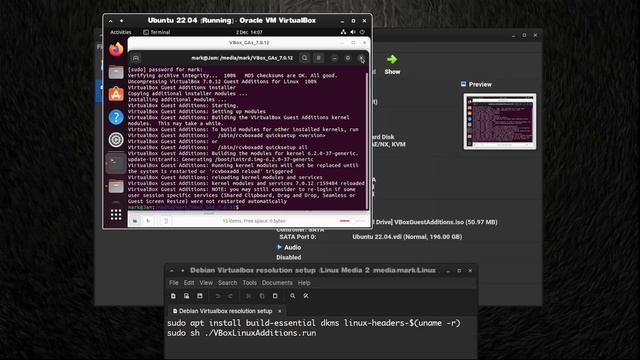640x360 pixels.
Task: Click the volume icon in Ubuntu top bar
Action: tap(353, 32)
